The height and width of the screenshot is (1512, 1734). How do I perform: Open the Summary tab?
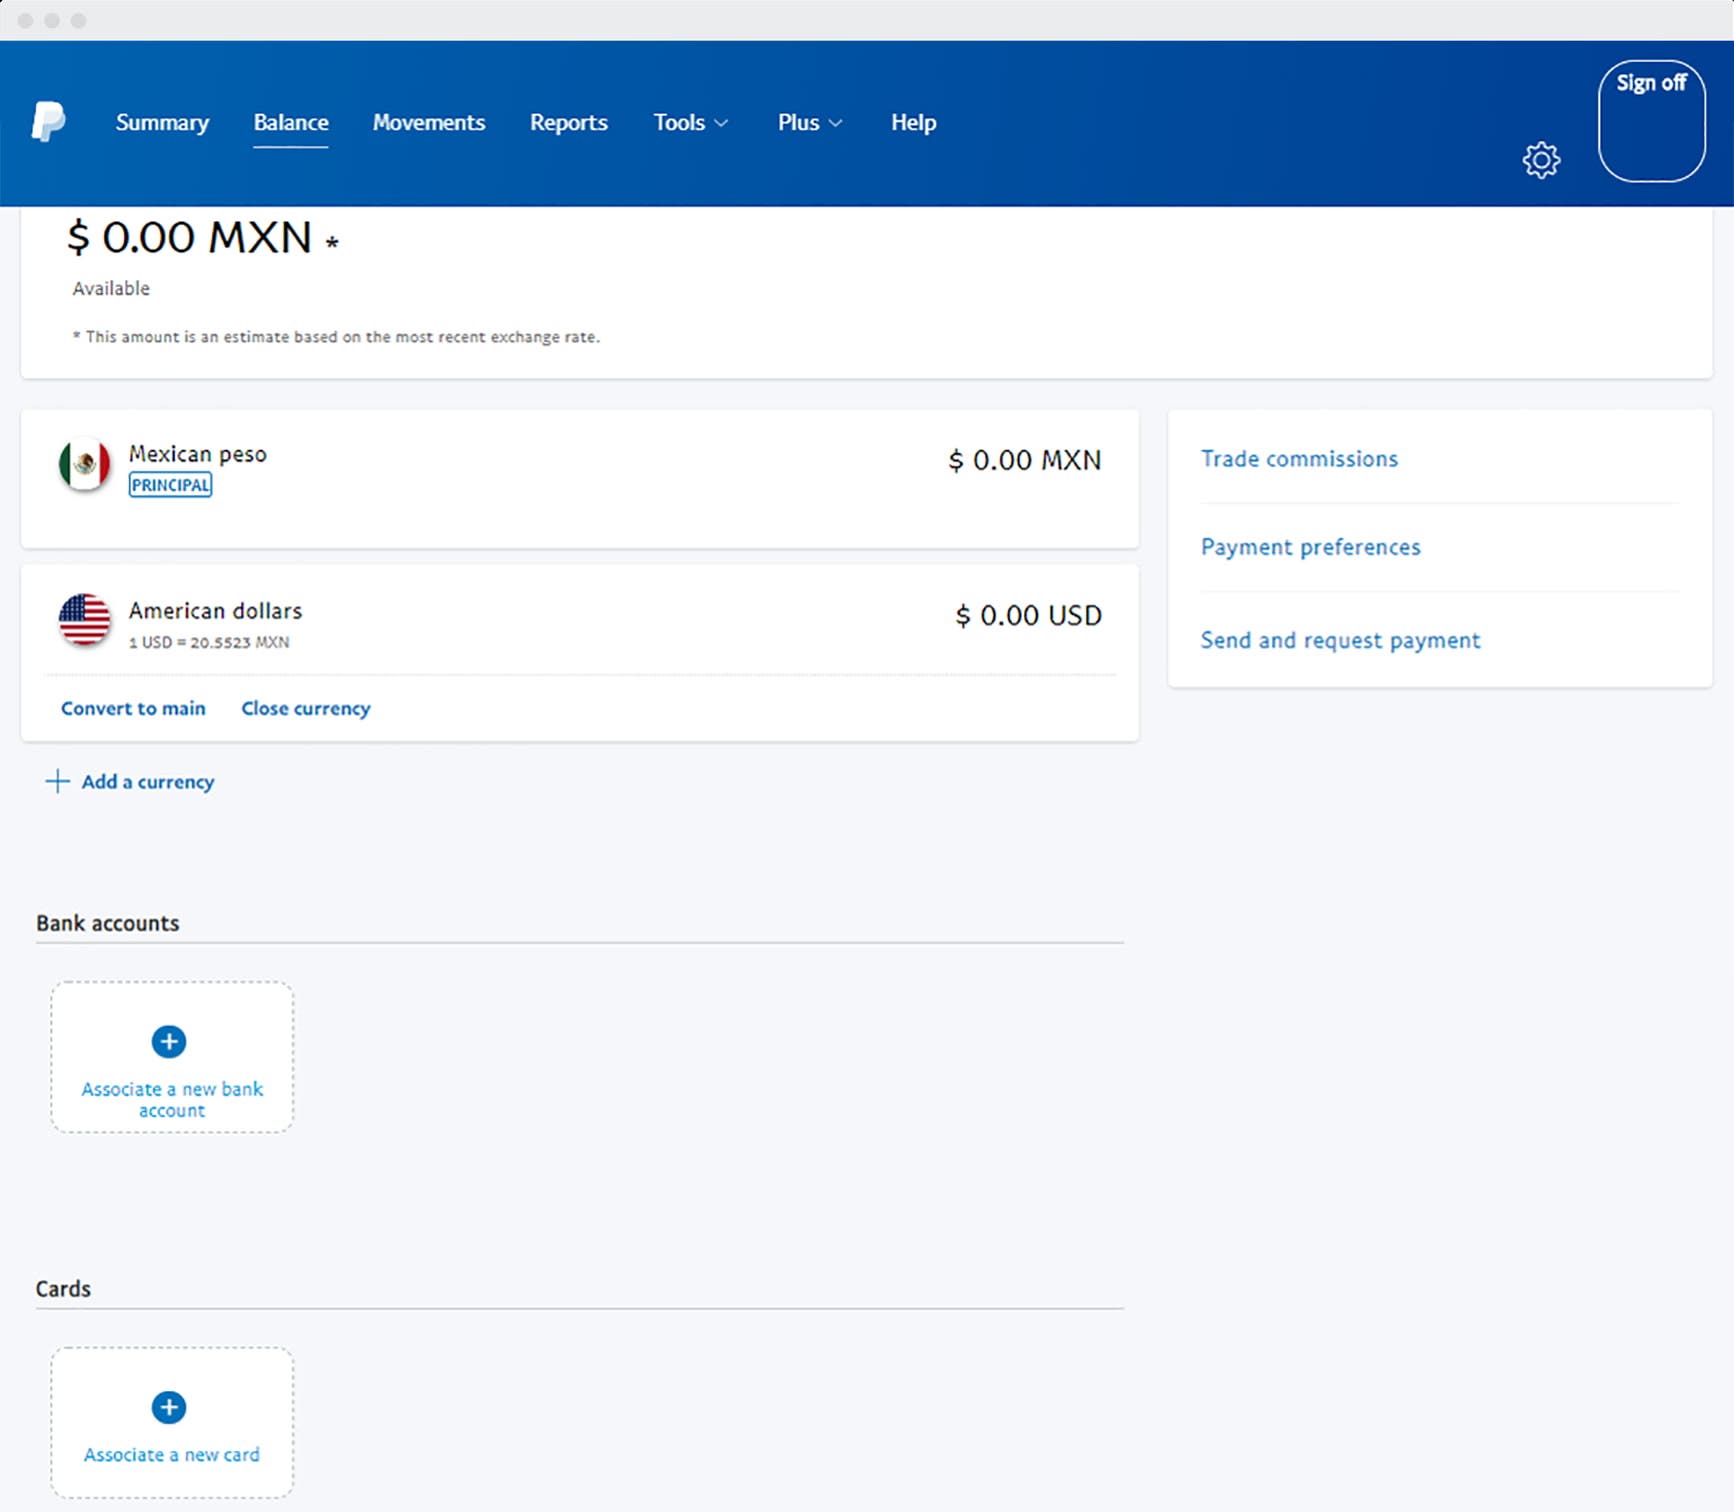pyautogui.click(x=162, y=123)
